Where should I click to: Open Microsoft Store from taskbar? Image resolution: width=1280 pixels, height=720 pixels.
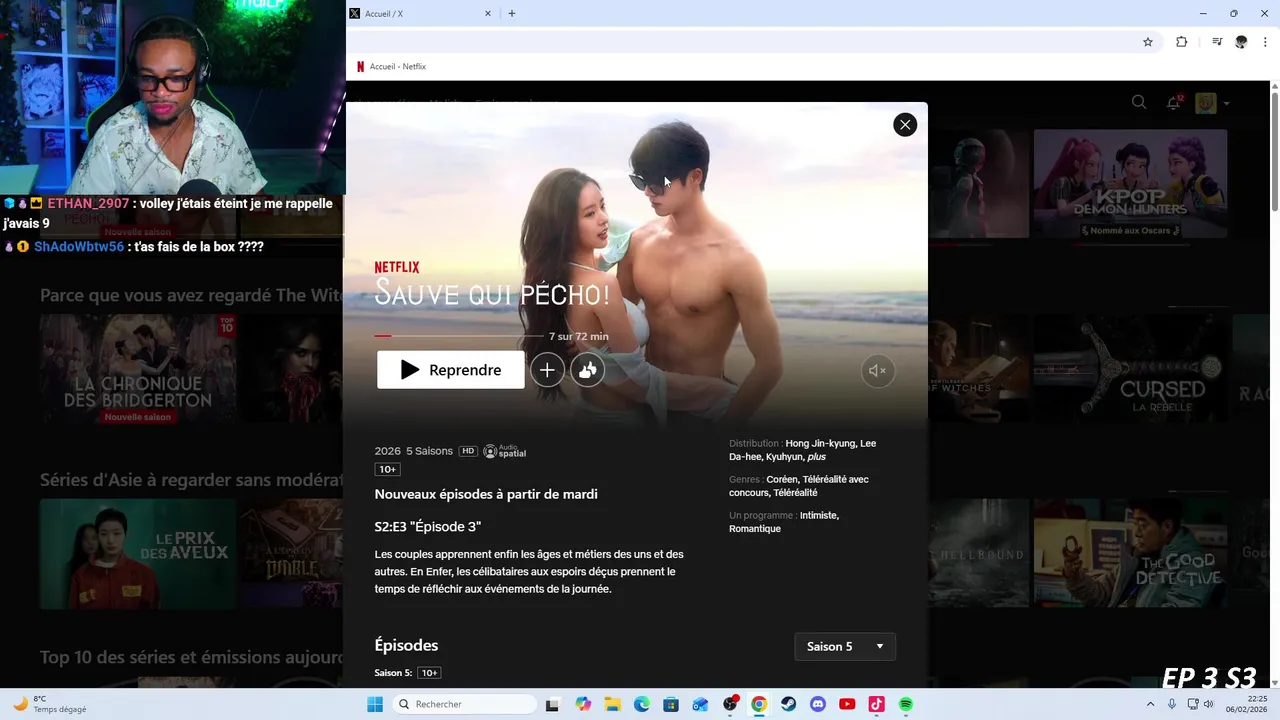click(671, 704)
